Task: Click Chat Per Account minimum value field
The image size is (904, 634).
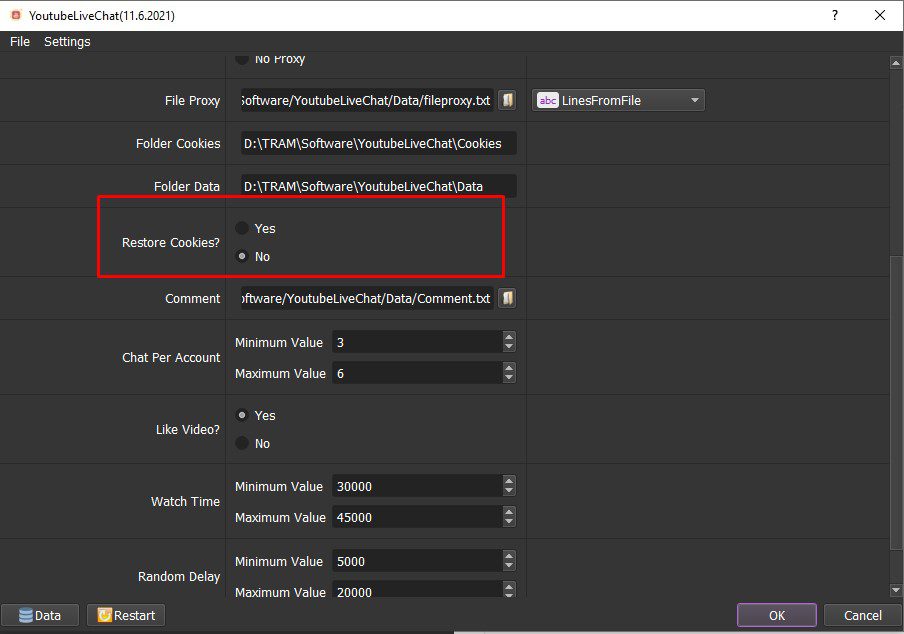Action: pos(417,342)
